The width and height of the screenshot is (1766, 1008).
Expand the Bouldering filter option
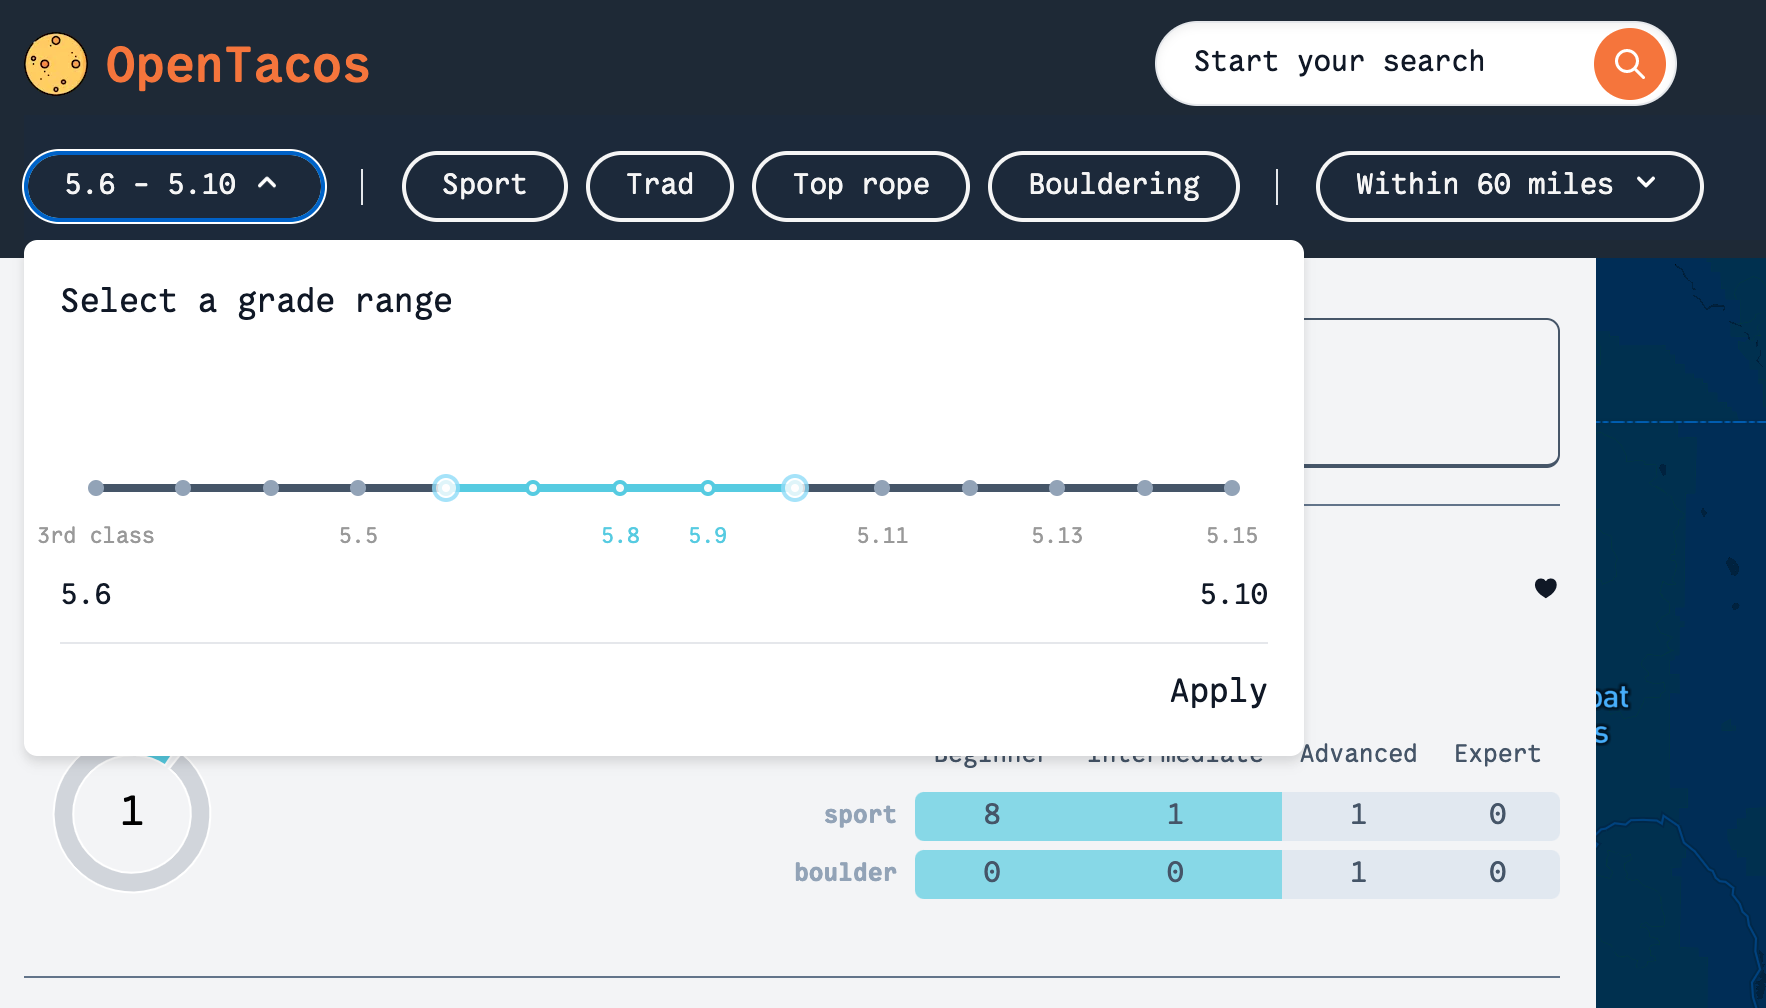(x=1113, y=185)
